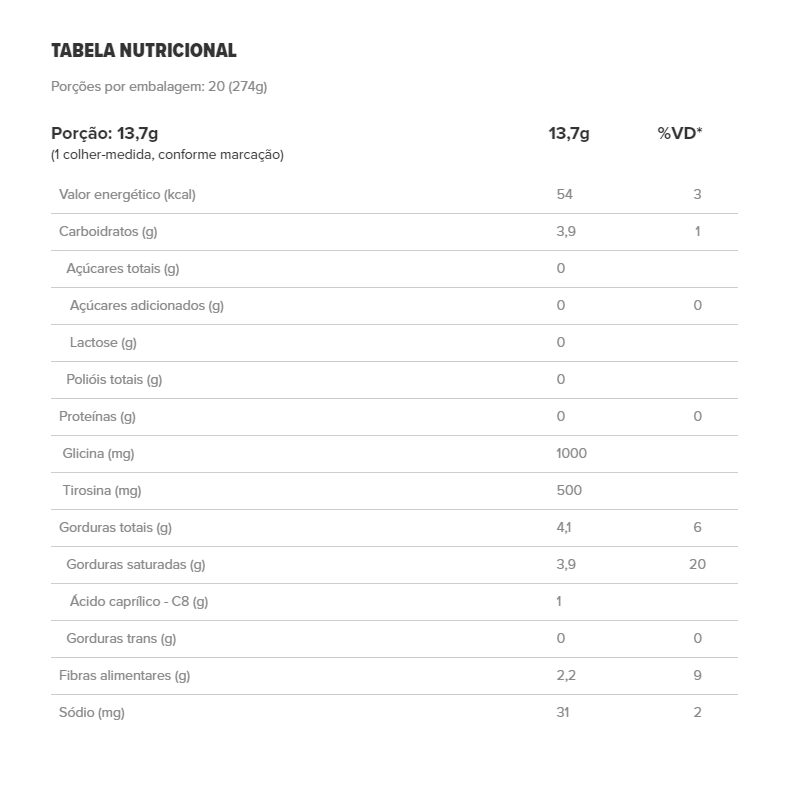
Task: Click the Porções por embalagem text
Action: pyautogui.click(x=159, y=86)
